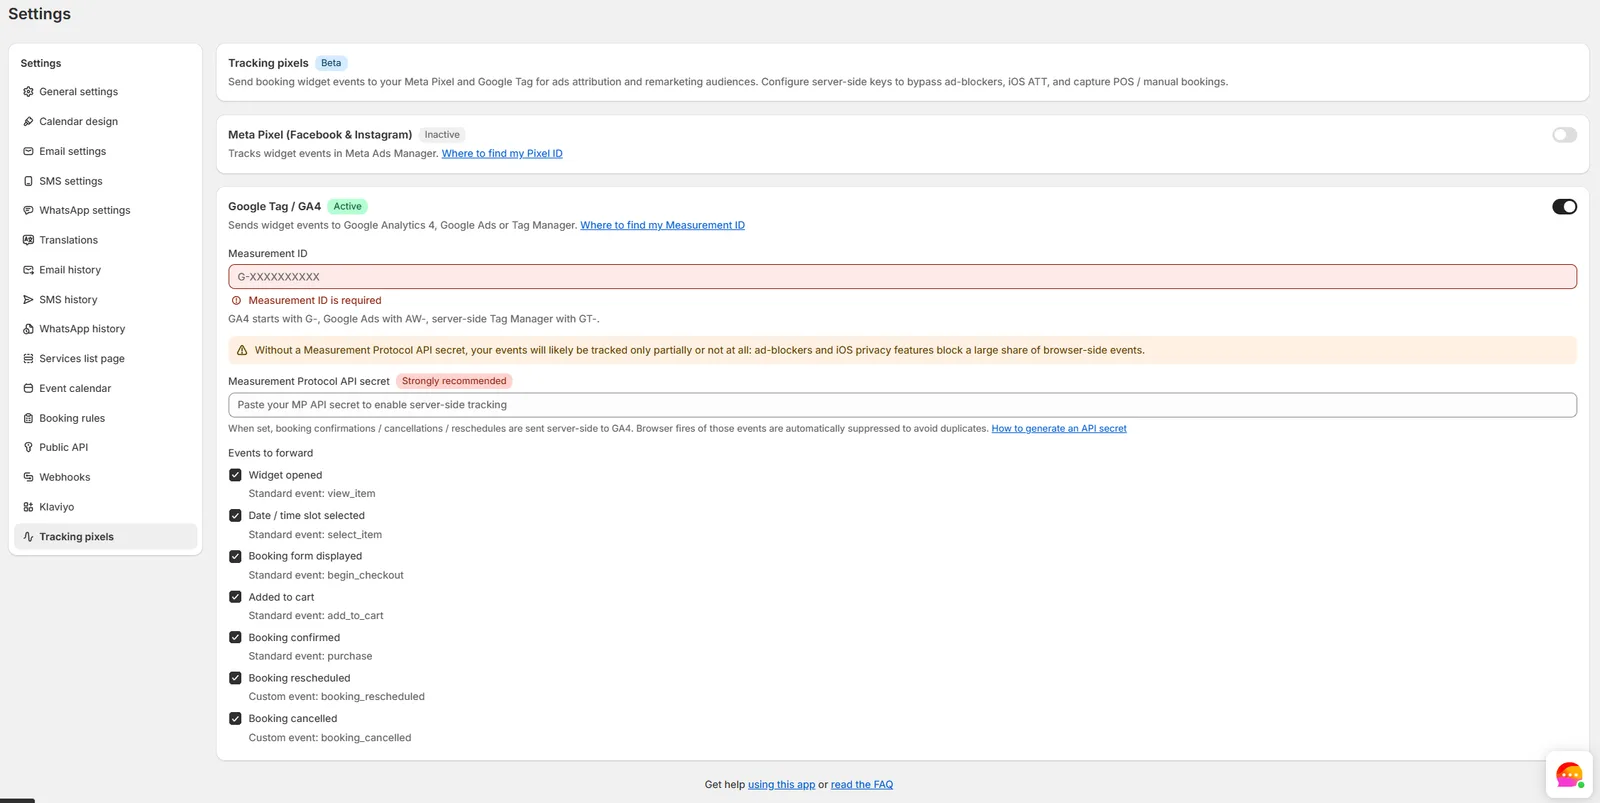Click the Services list page icon
This screenshot has height=803, width=1600.
click(x=28, y=359)
